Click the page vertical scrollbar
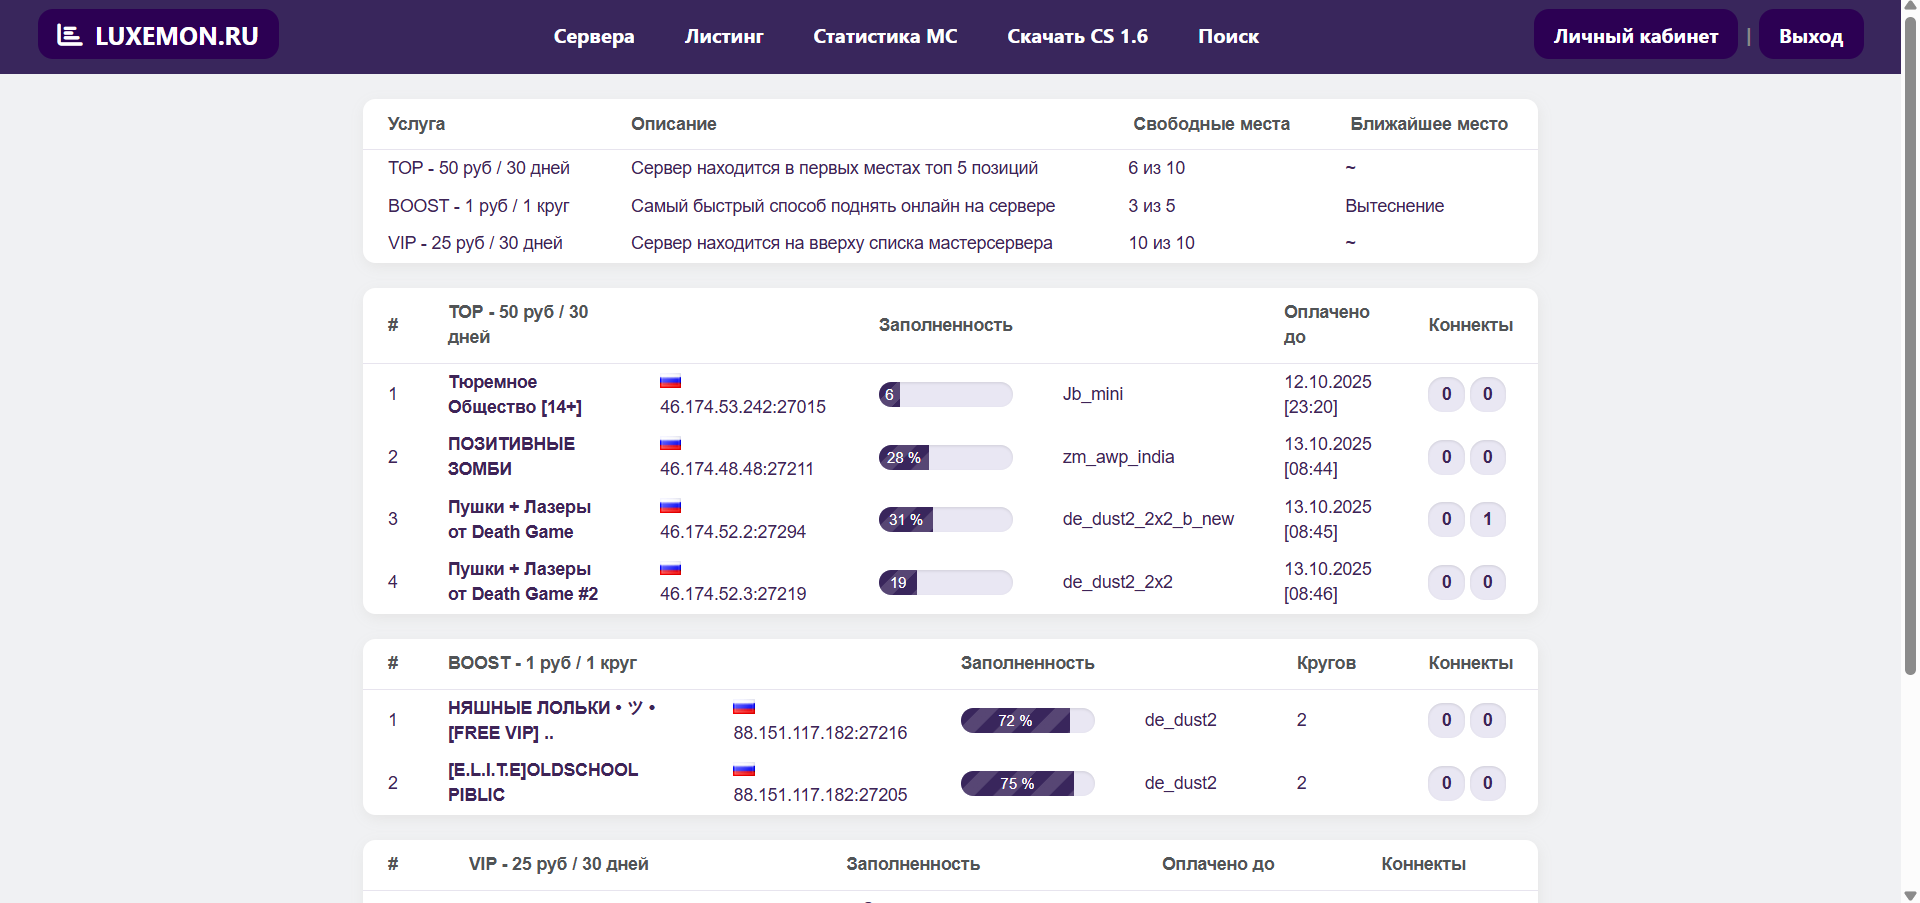Image resolution: width=1920 pixels, height=903 pixels. click(1910, 350)
